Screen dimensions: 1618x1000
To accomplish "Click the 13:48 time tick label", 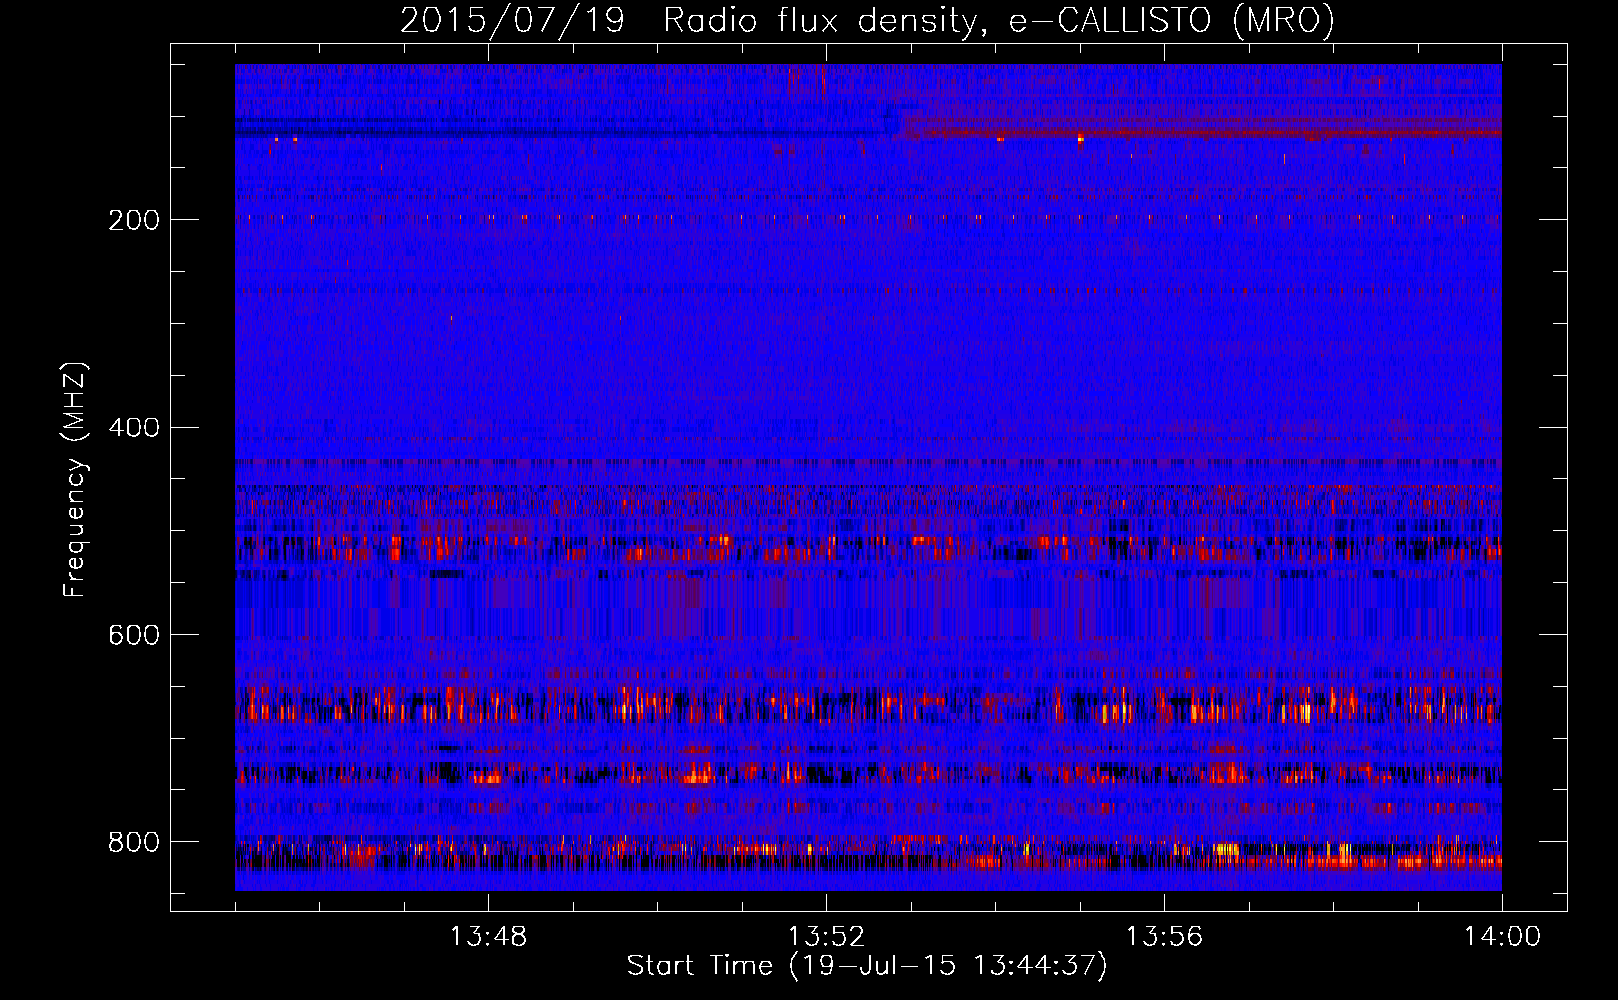I will [488, 937].
